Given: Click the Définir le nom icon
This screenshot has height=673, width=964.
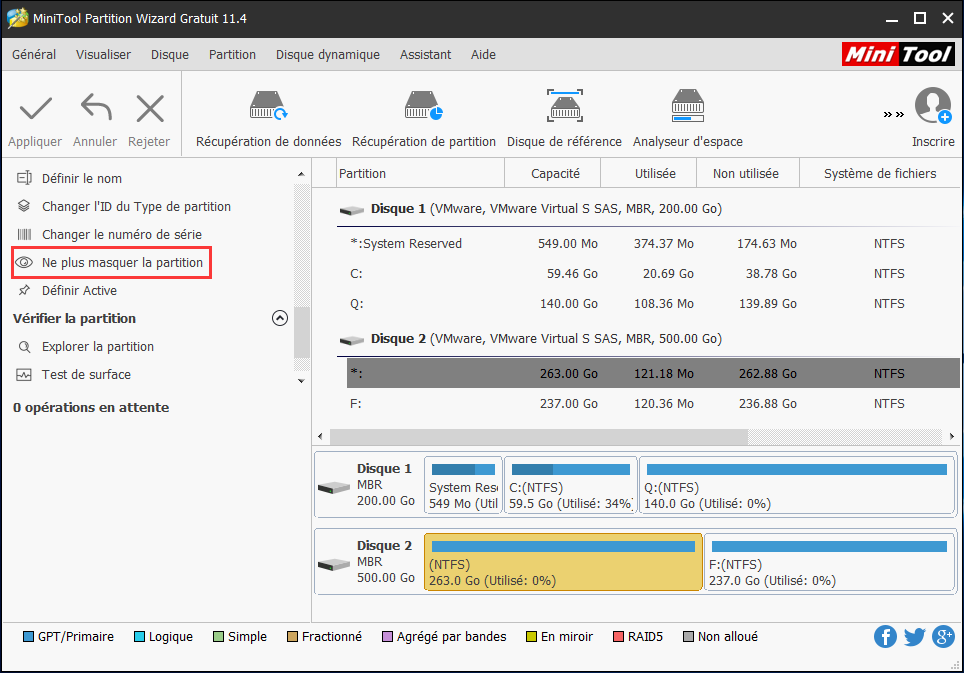Looking at the screenshot, I should [24, 178].
